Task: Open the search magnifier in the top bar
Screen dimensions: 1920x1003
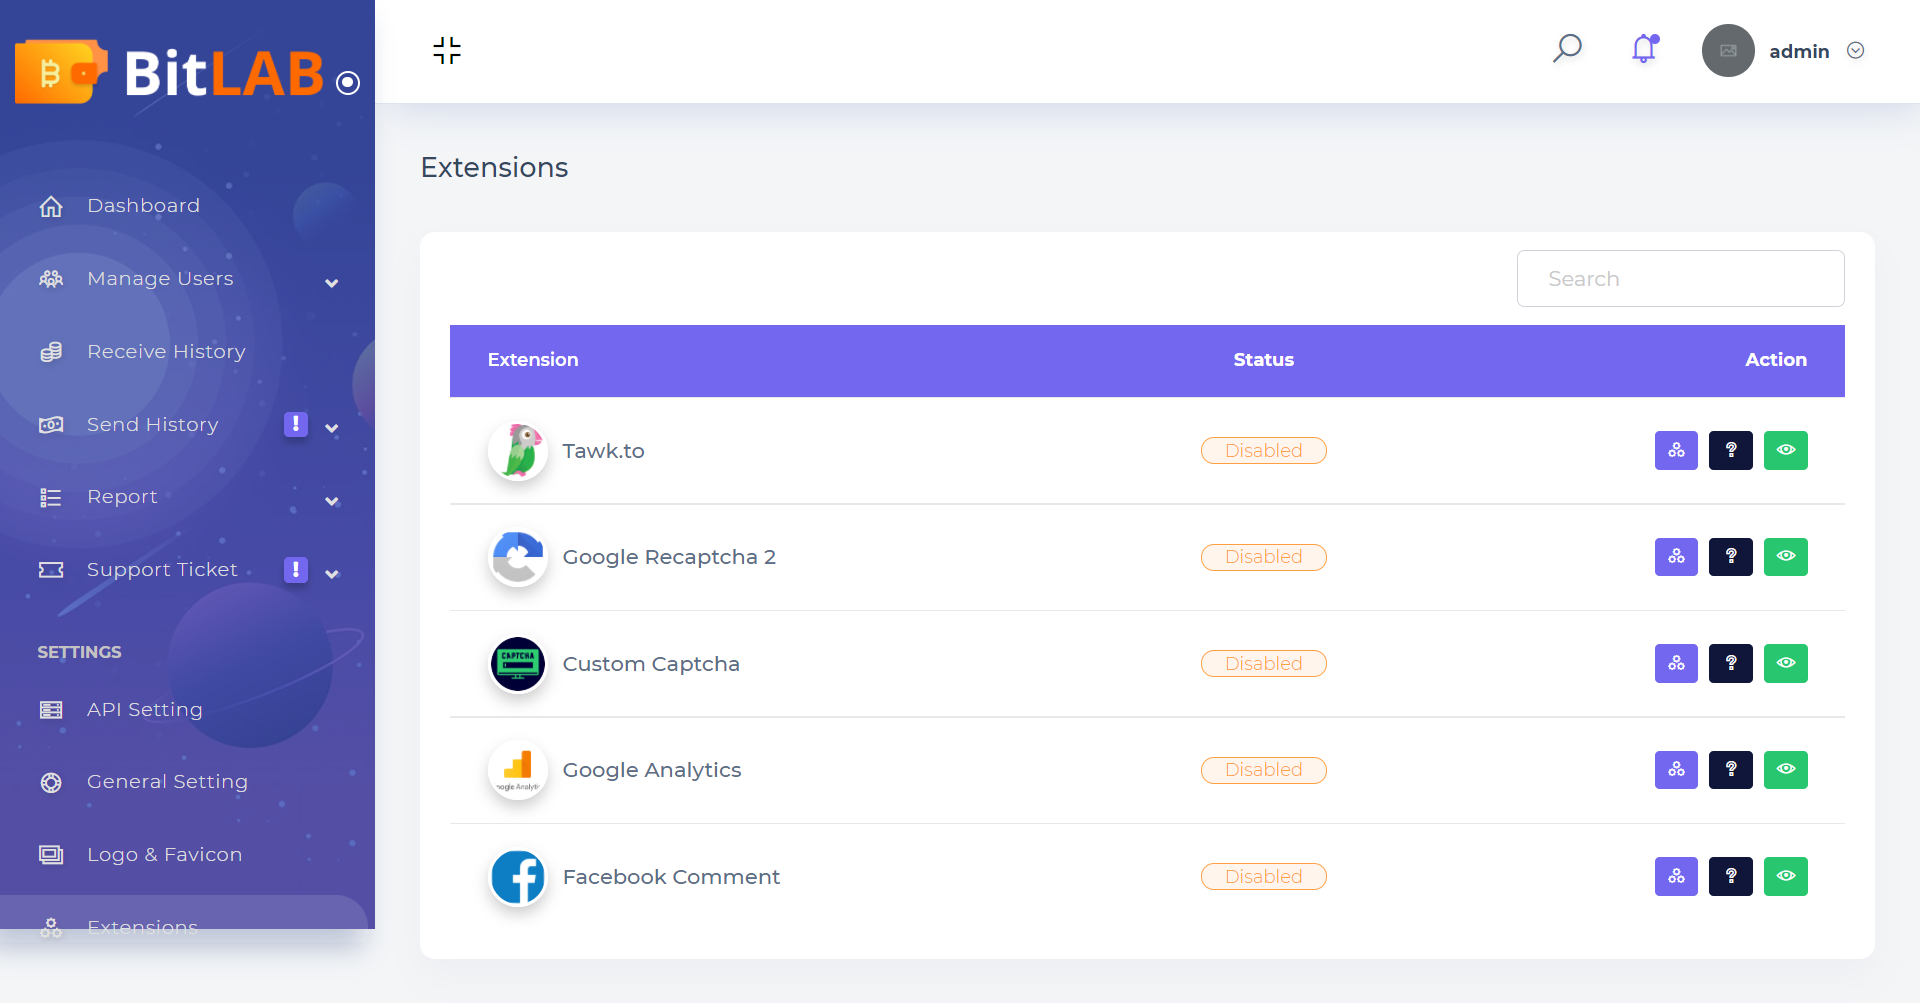Action: (1567, 48)
